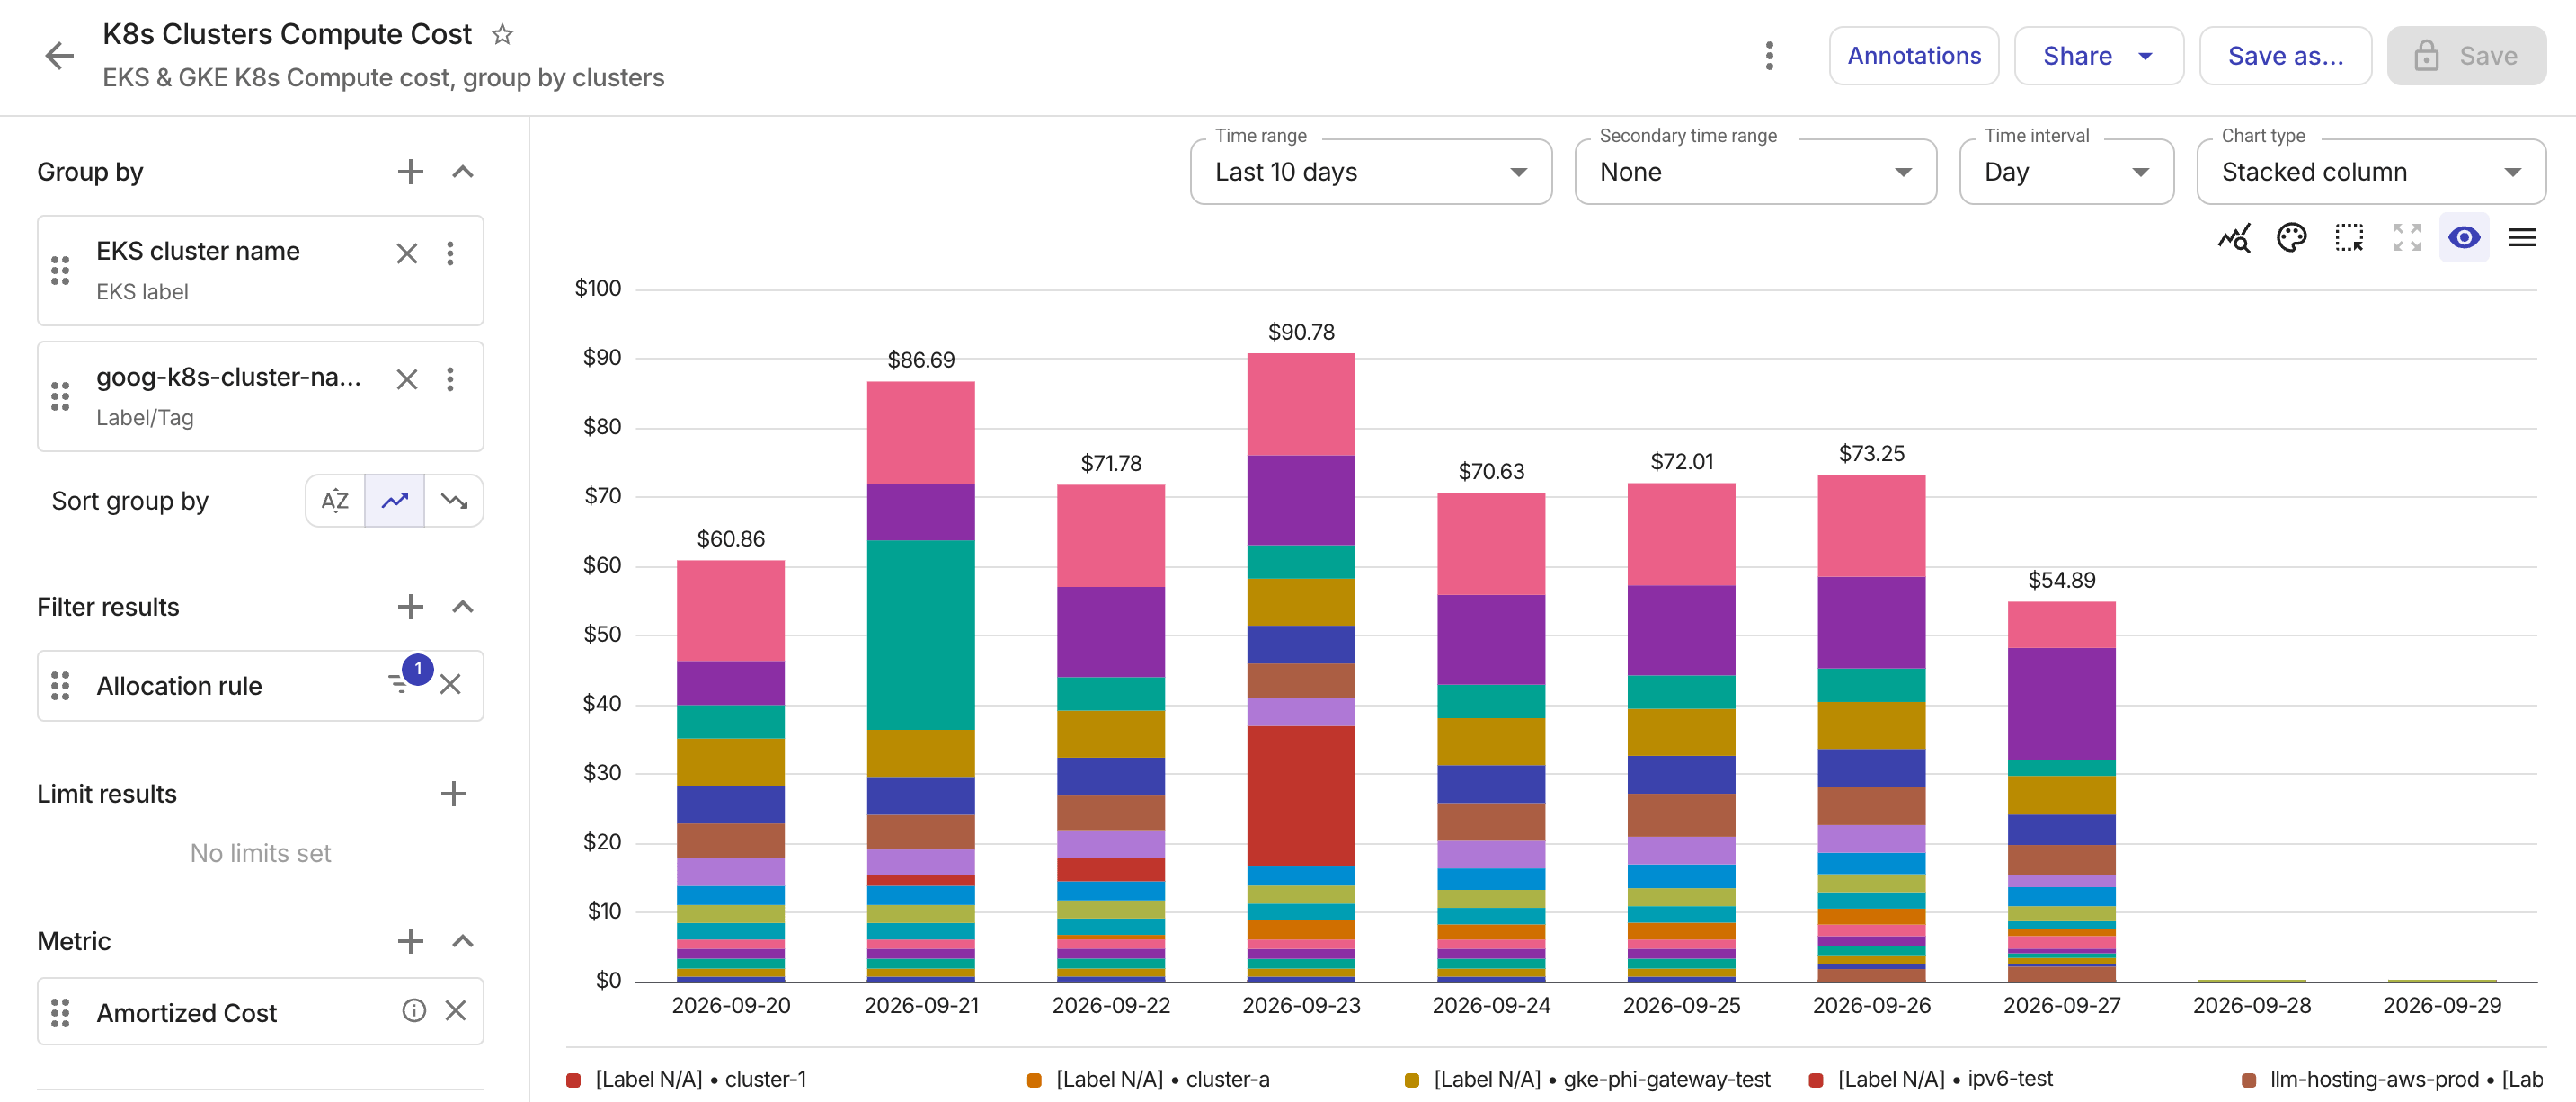Sort groups by ascending value
Viewport: 2576px width, 1102px height.
[x=395, y=500]
